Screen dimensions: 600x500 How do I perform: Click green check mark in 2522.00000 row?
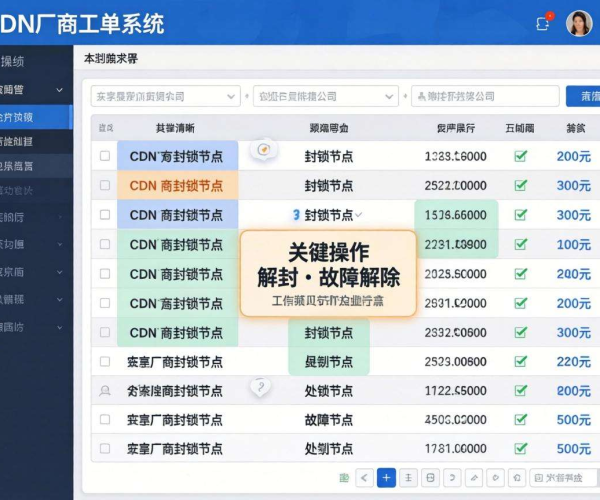click(x=520, y=185)
